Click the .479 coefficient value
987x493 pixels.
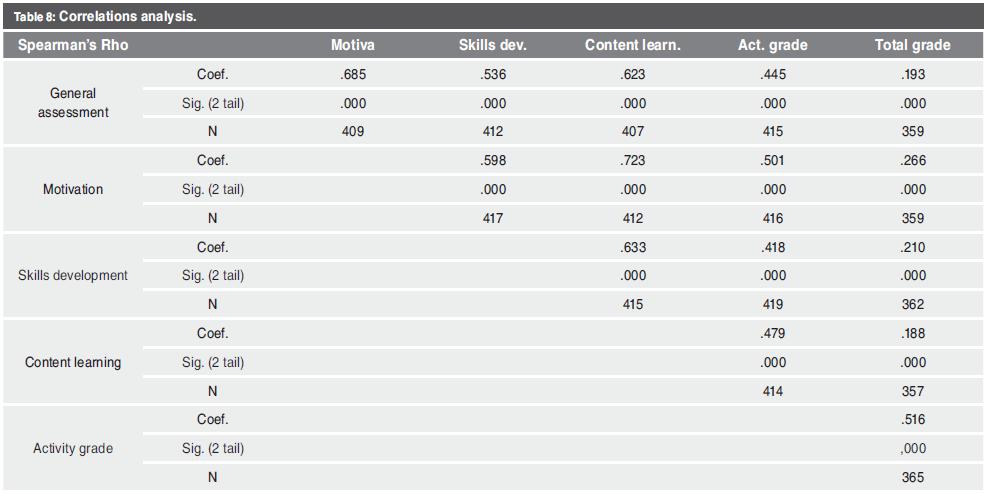click(772, 333)
